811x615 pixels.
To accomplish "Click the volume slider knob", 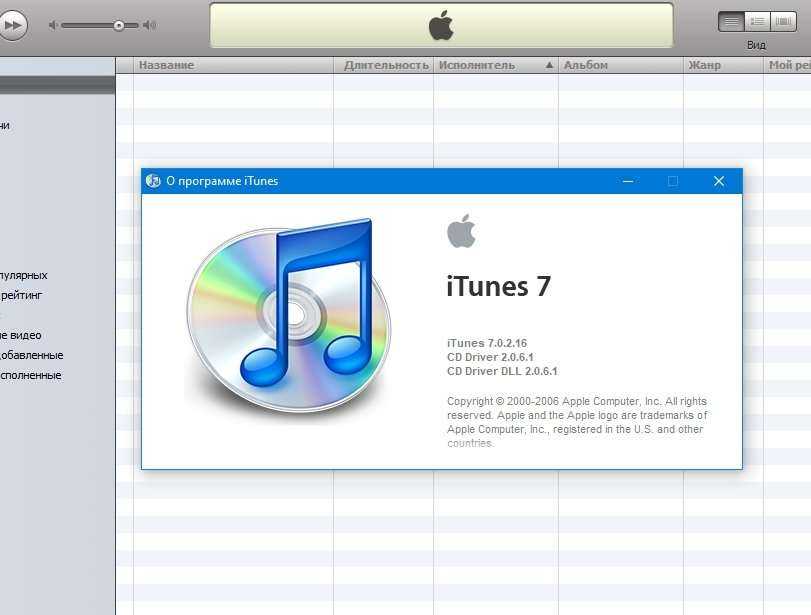I will pos(118,25).
